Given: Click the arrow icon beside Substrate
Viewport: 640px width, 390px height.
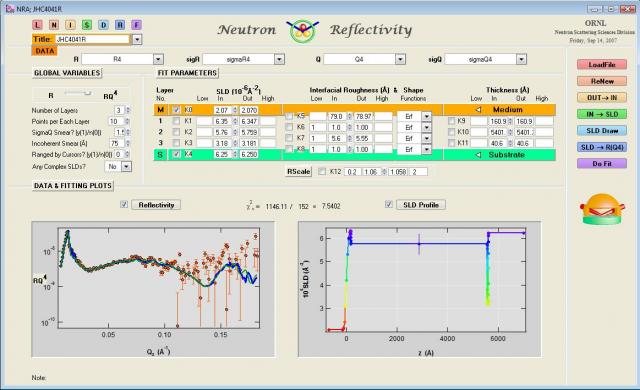Looking at the screenshot, I should pos(478,155).
